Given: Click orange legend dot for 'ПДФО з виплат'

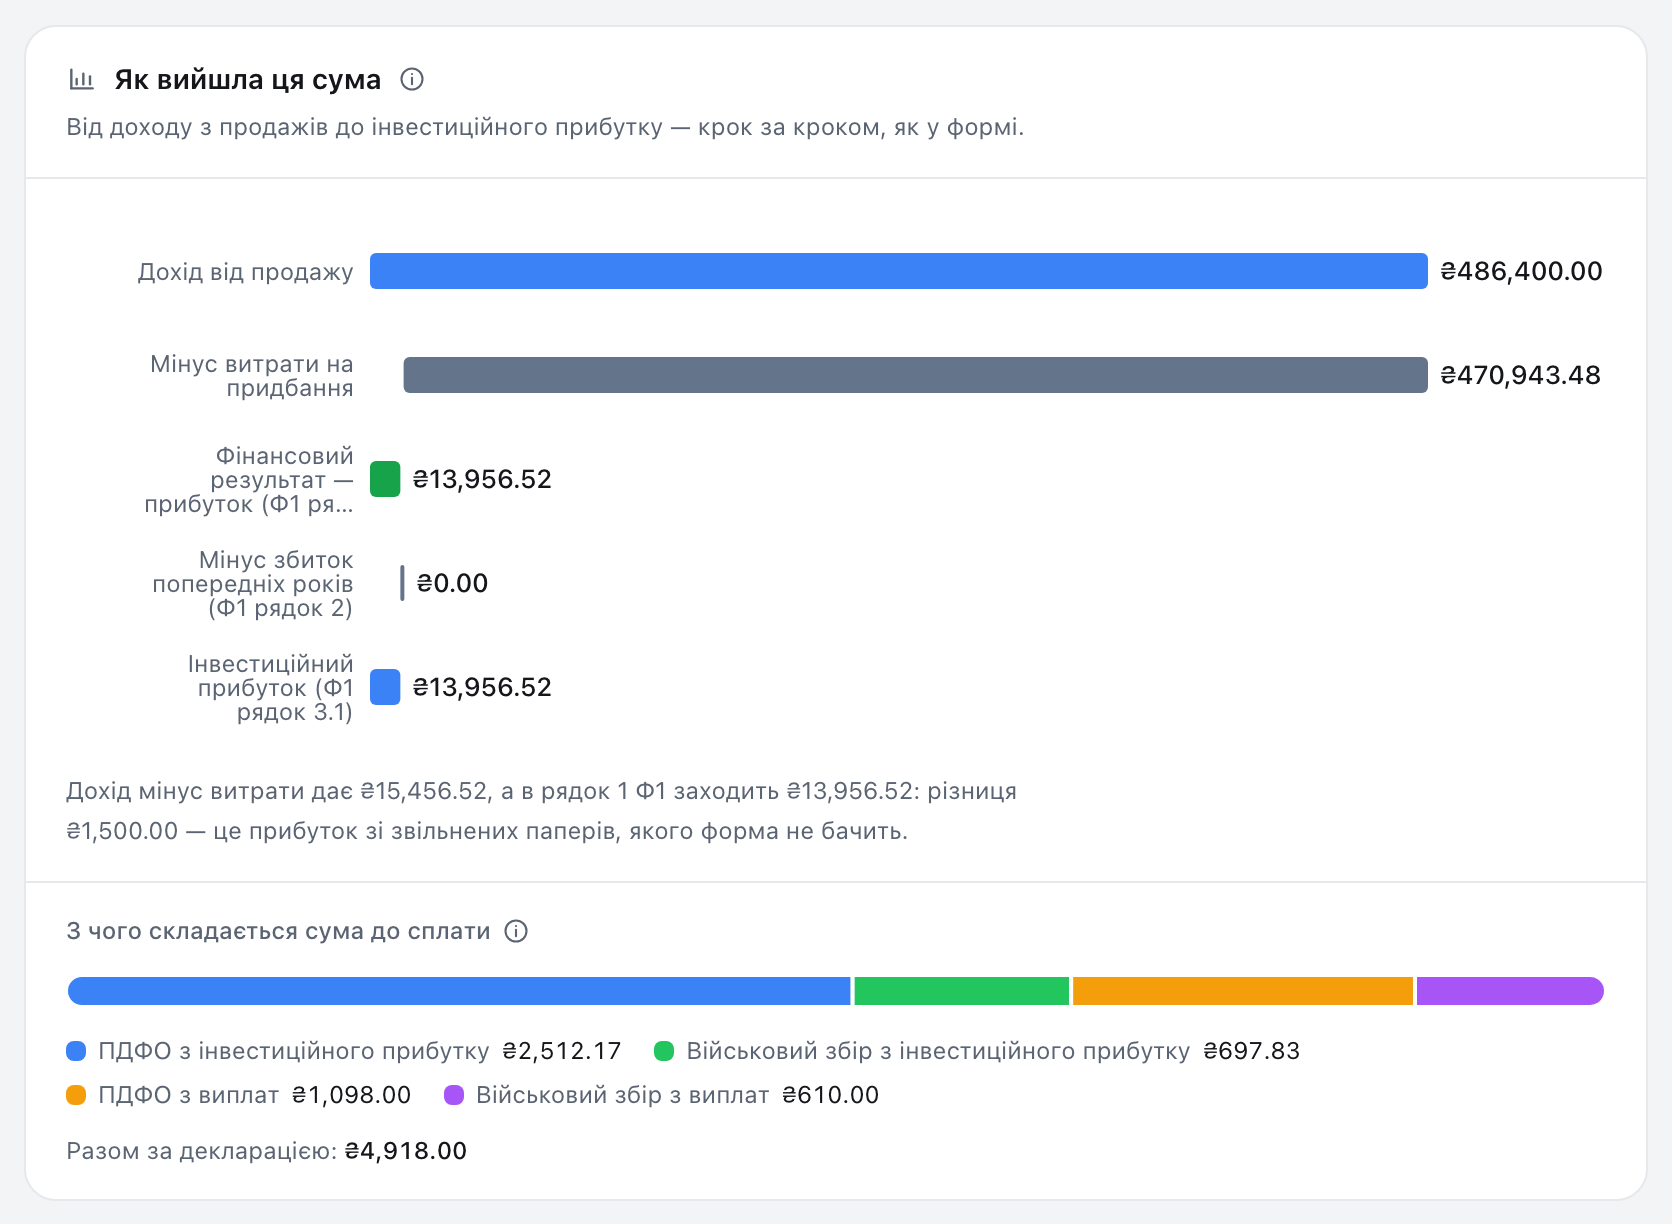Looking at the screenshot, I should 76,1095.
